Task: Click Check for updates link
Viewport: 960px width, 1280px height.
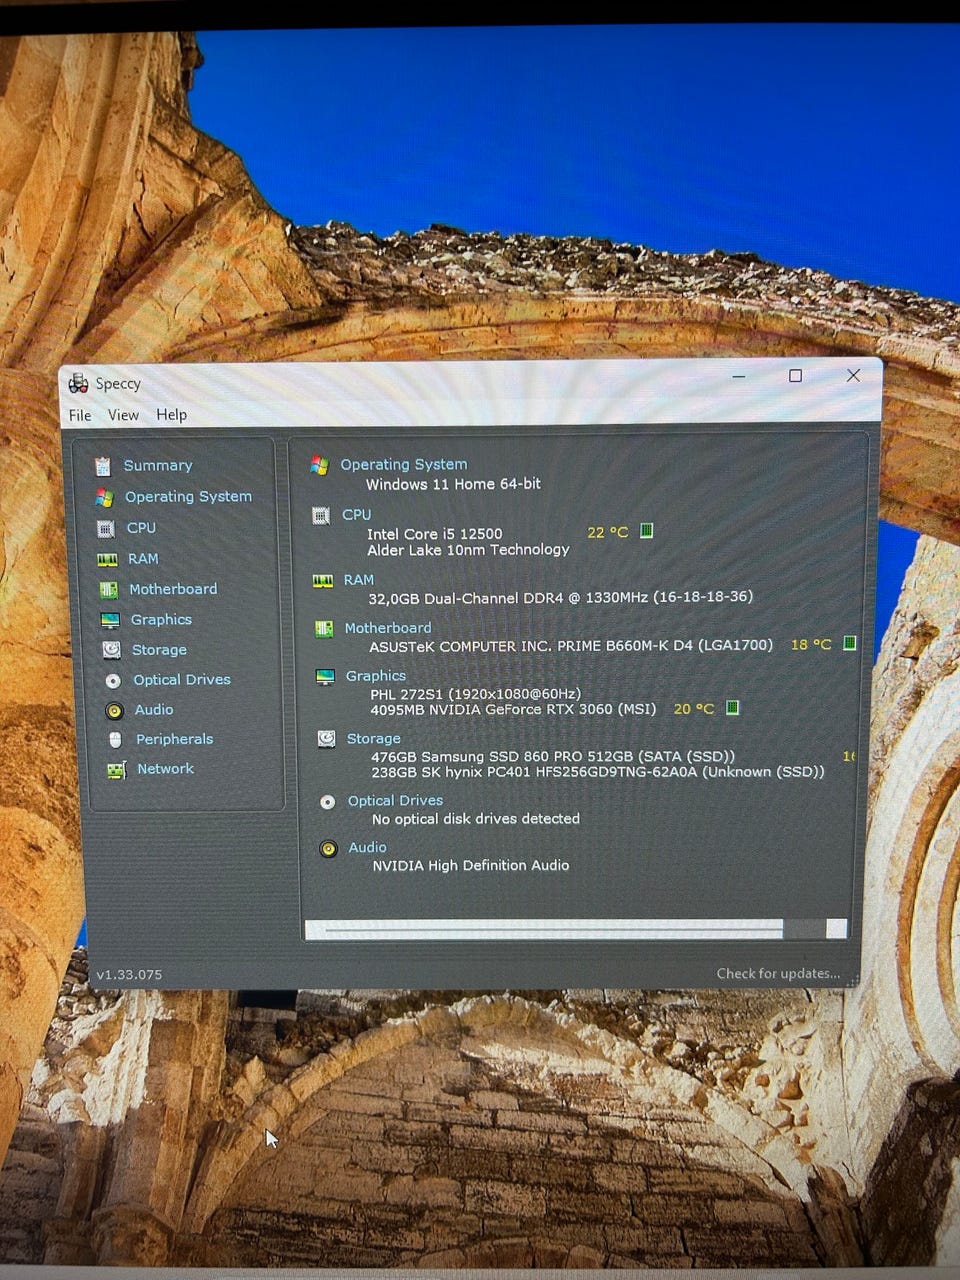Action: click(x=778, y=973)
